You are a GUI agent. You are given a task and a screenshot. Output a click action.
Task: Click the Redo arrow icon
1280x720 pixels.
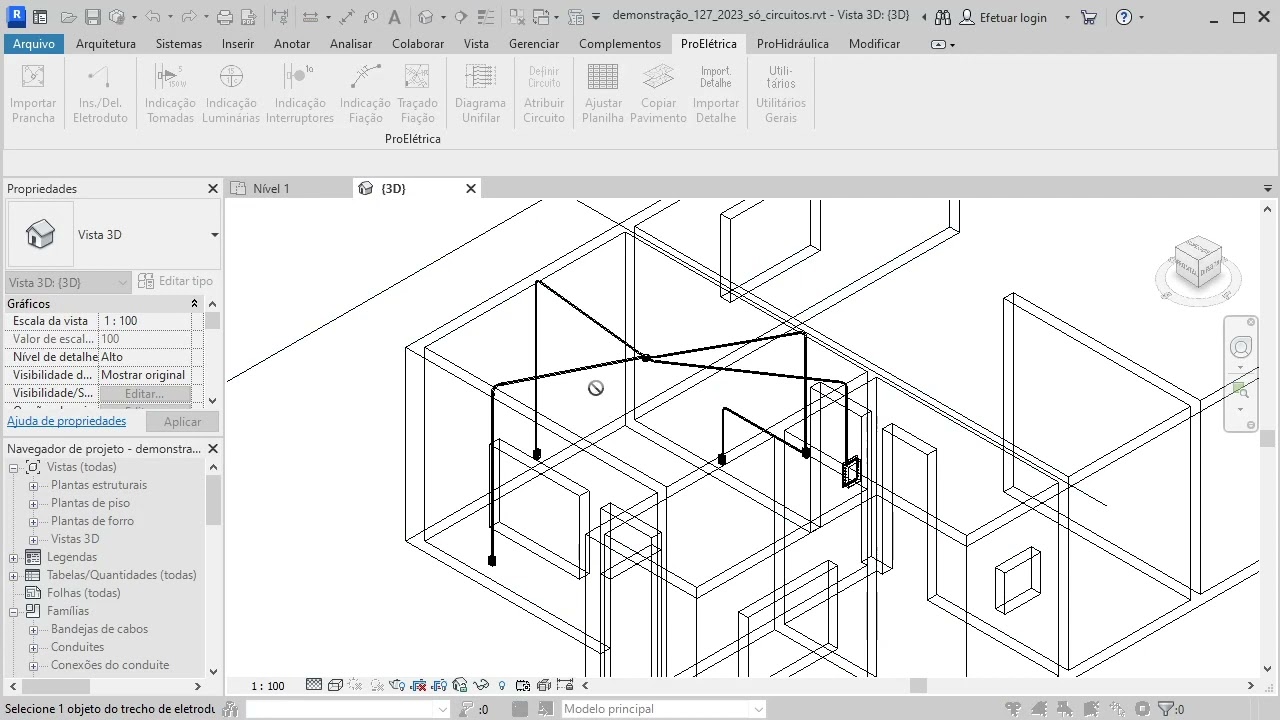coord(187,17)
